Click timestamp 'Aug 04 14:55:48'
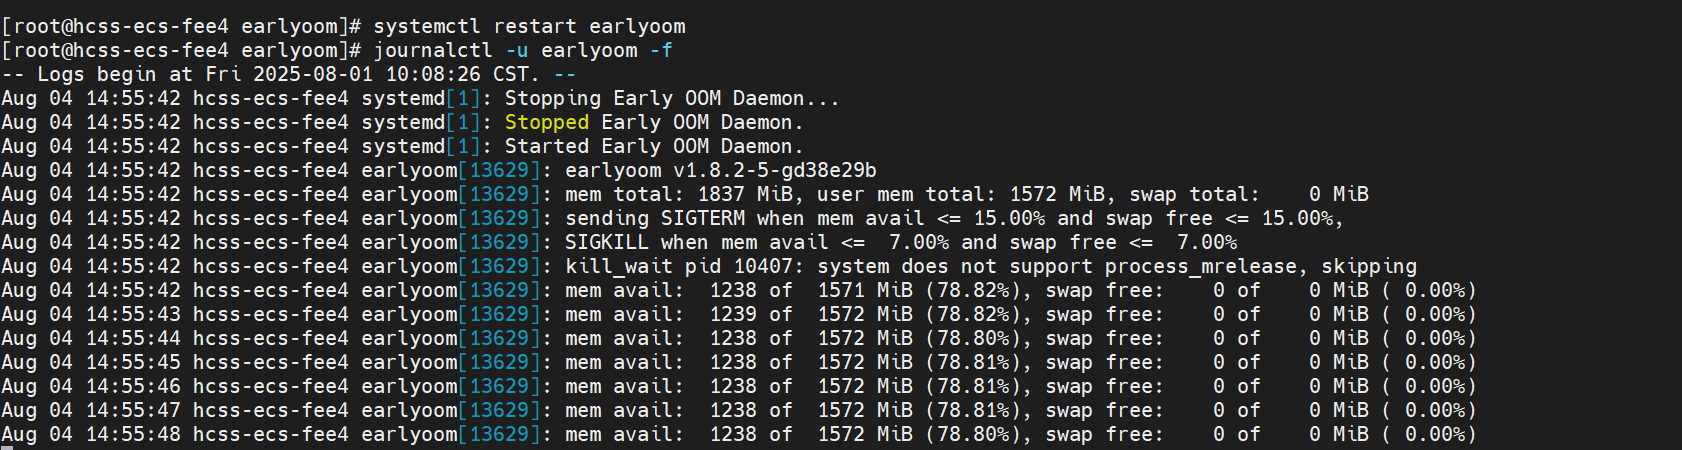Viewport: 1682px width, 450px height. 91,434
